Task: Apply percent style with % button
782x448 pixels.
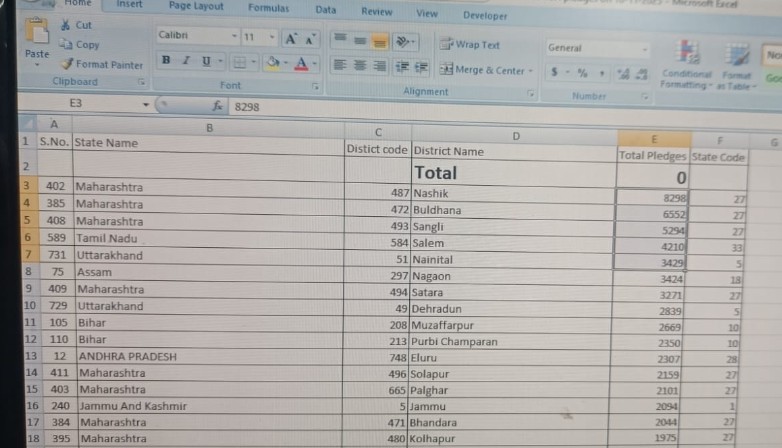Action: coord(579,73)
